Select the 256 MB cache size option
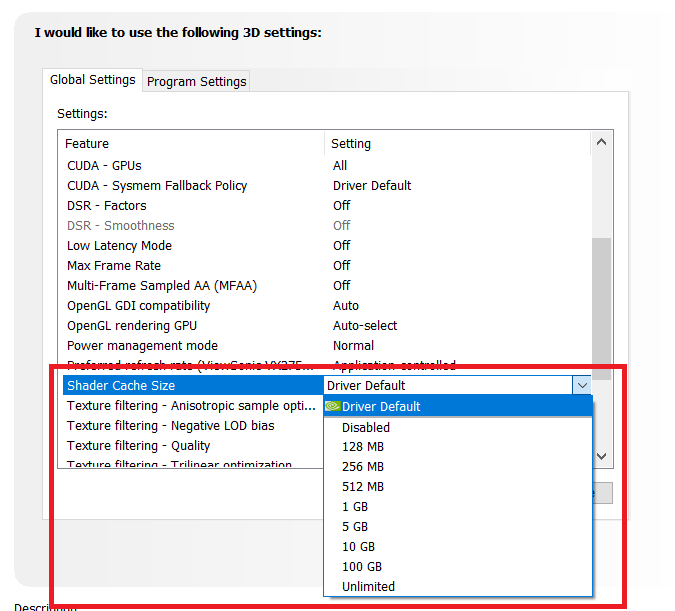 (362, 467)
